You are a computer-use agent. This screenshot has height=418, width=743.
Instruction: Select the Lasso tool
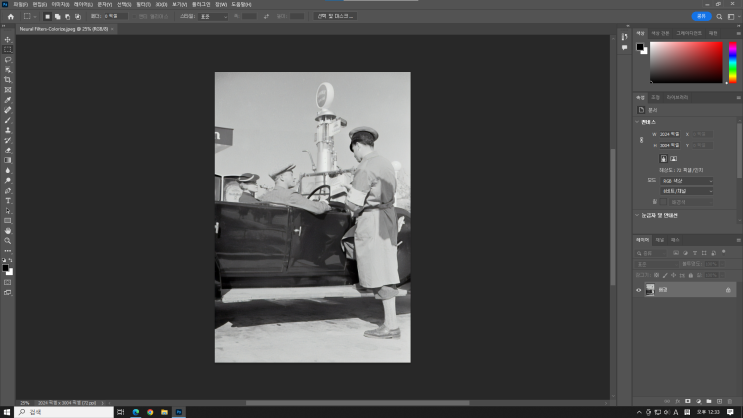tap(8, 59)
